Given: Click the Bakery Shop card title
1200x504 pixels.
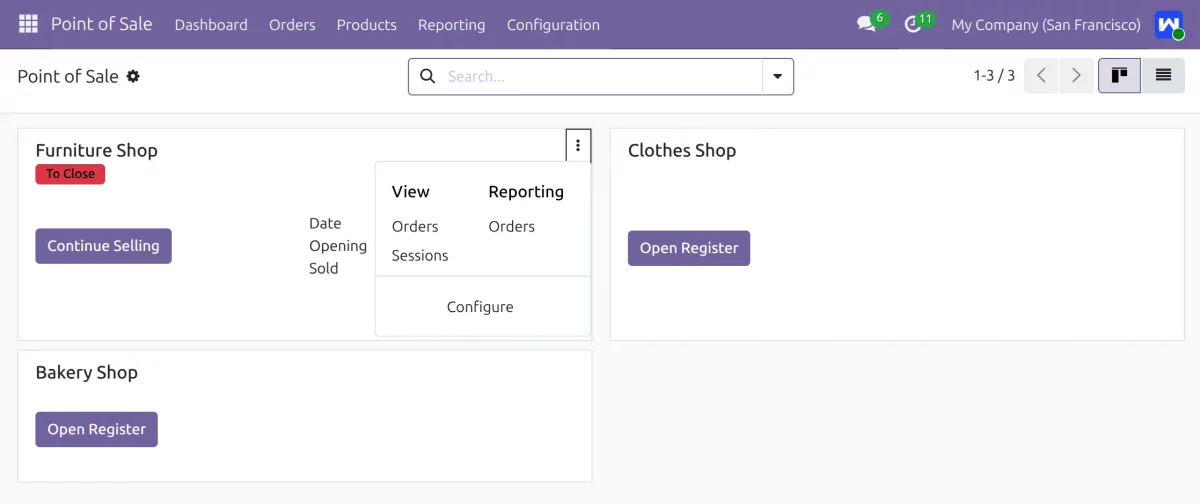Looking at the screenshot, I should tap(87, 372).
